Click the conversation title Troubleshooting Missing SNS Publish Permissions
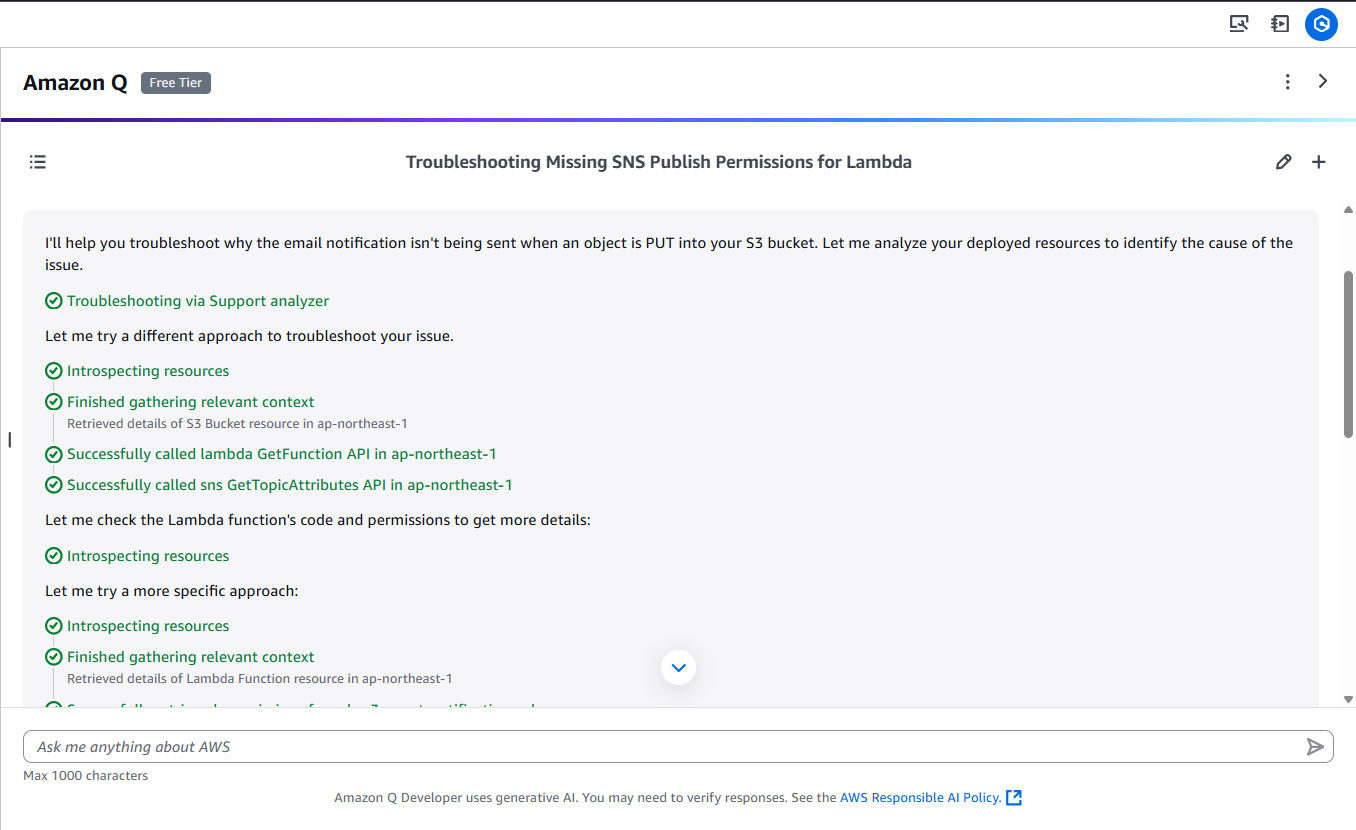Screen dimensions: 1356x830 659,162
